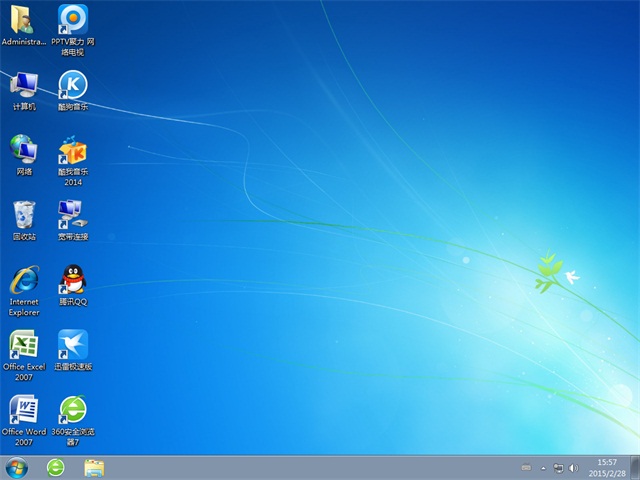Open the Windows Start menu
This screenshot has width=640, height=480.
point(17,467)
